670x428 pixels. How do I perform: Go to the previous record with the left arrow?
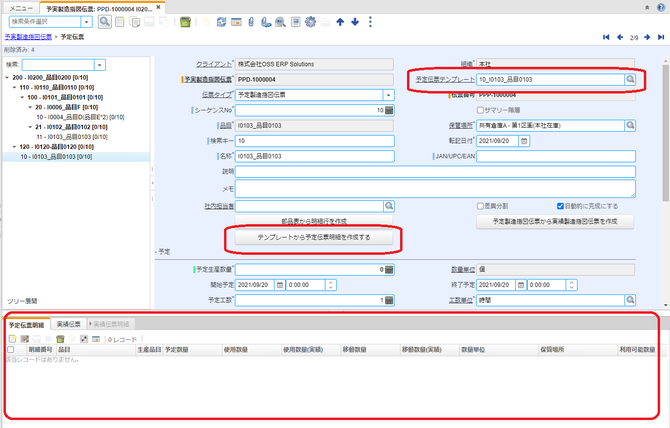[620, 37]
